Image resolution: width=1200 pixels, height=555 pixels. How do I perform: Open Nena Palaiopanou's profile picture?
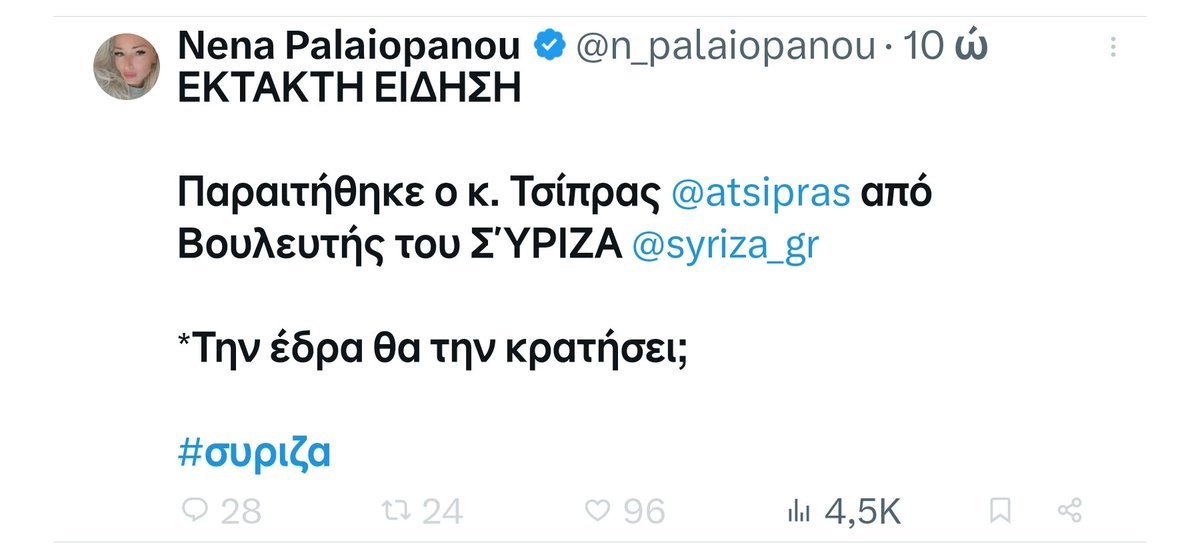[x=127, y=67]
